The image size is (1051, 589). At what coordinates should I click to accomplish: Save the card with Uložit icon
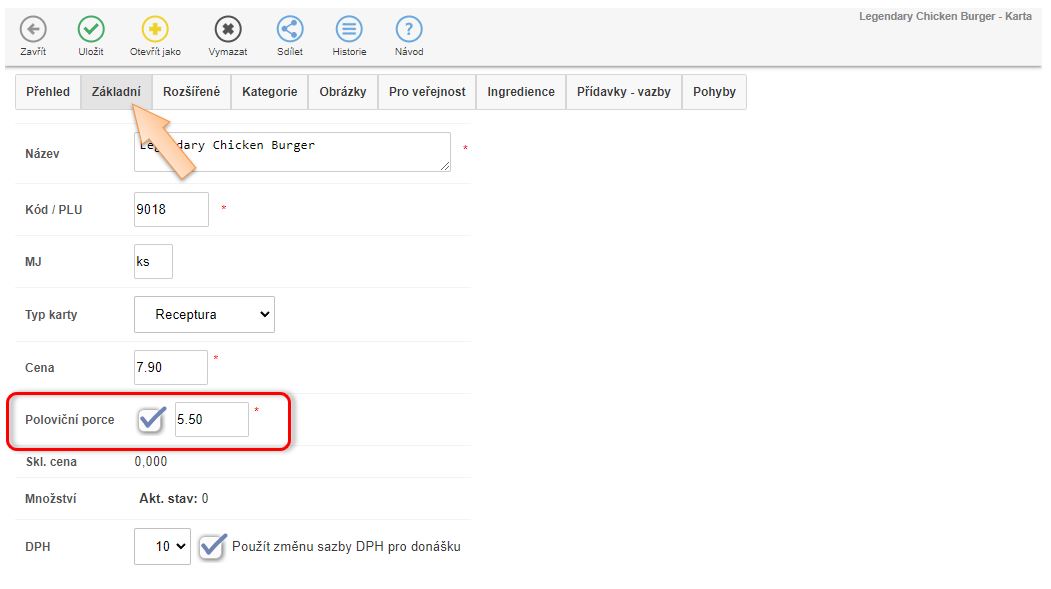91,30
